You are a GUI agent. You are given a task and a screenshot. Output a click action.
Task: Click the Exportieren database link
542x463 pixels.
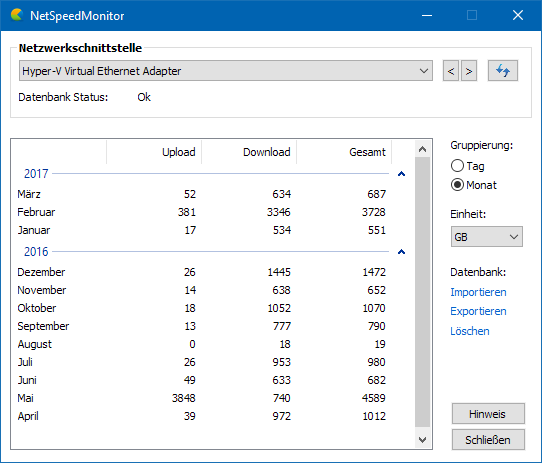point(478,311)
